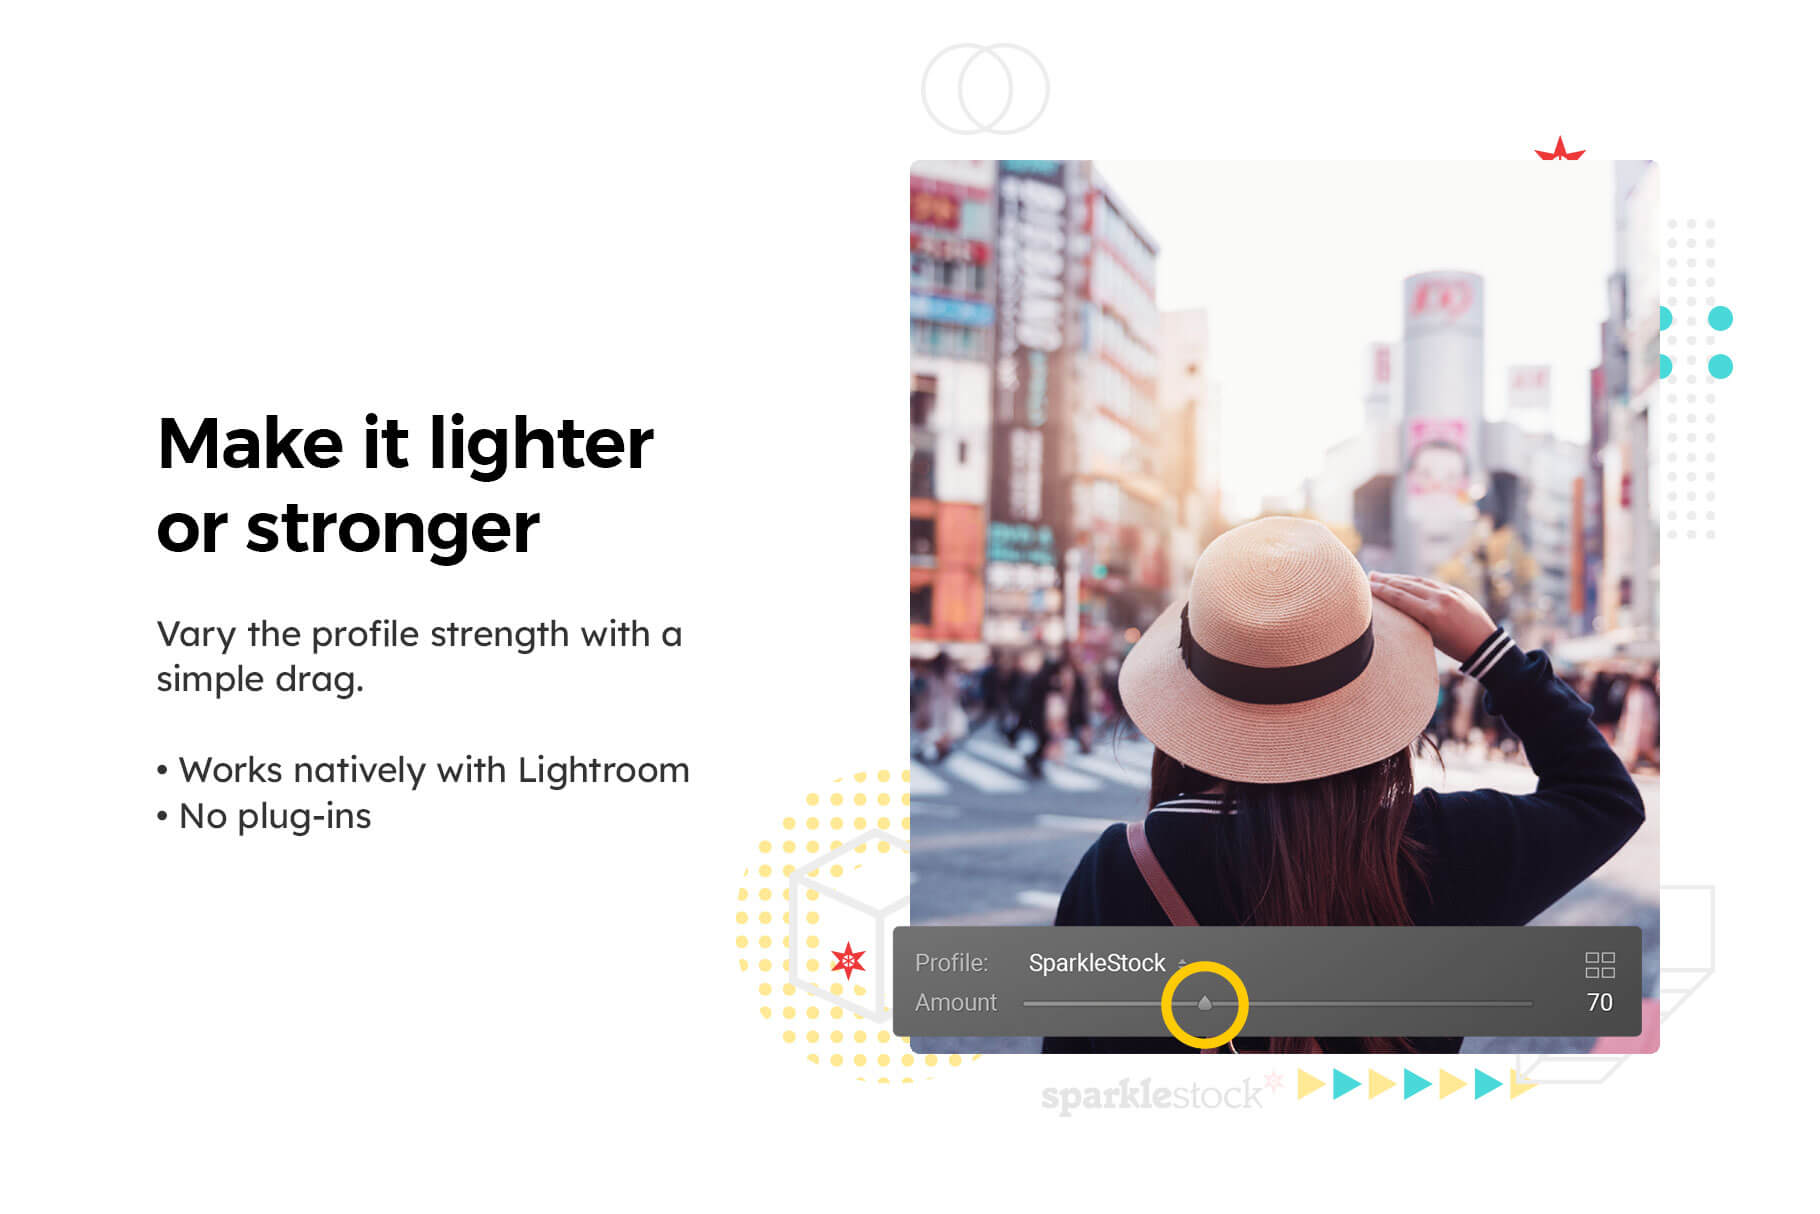
Task: Click the last teal triangle in the row
Action: coord(1489,1083)
